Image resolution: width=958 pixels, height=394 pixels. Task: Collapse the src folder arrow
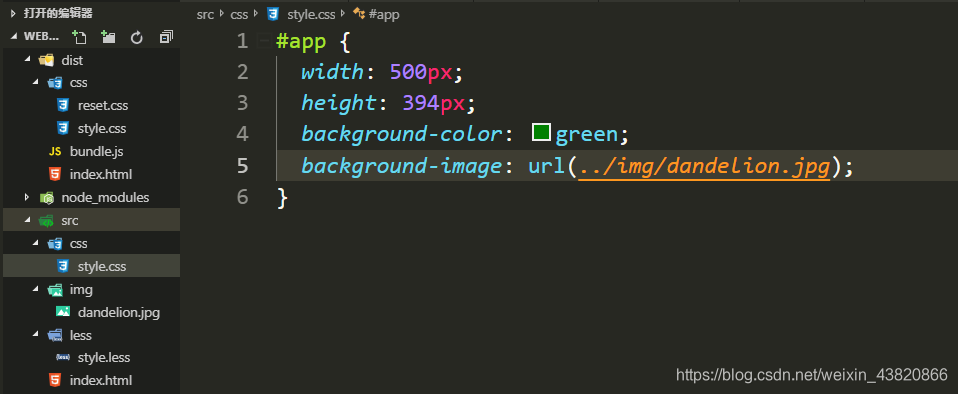point(27,221)
